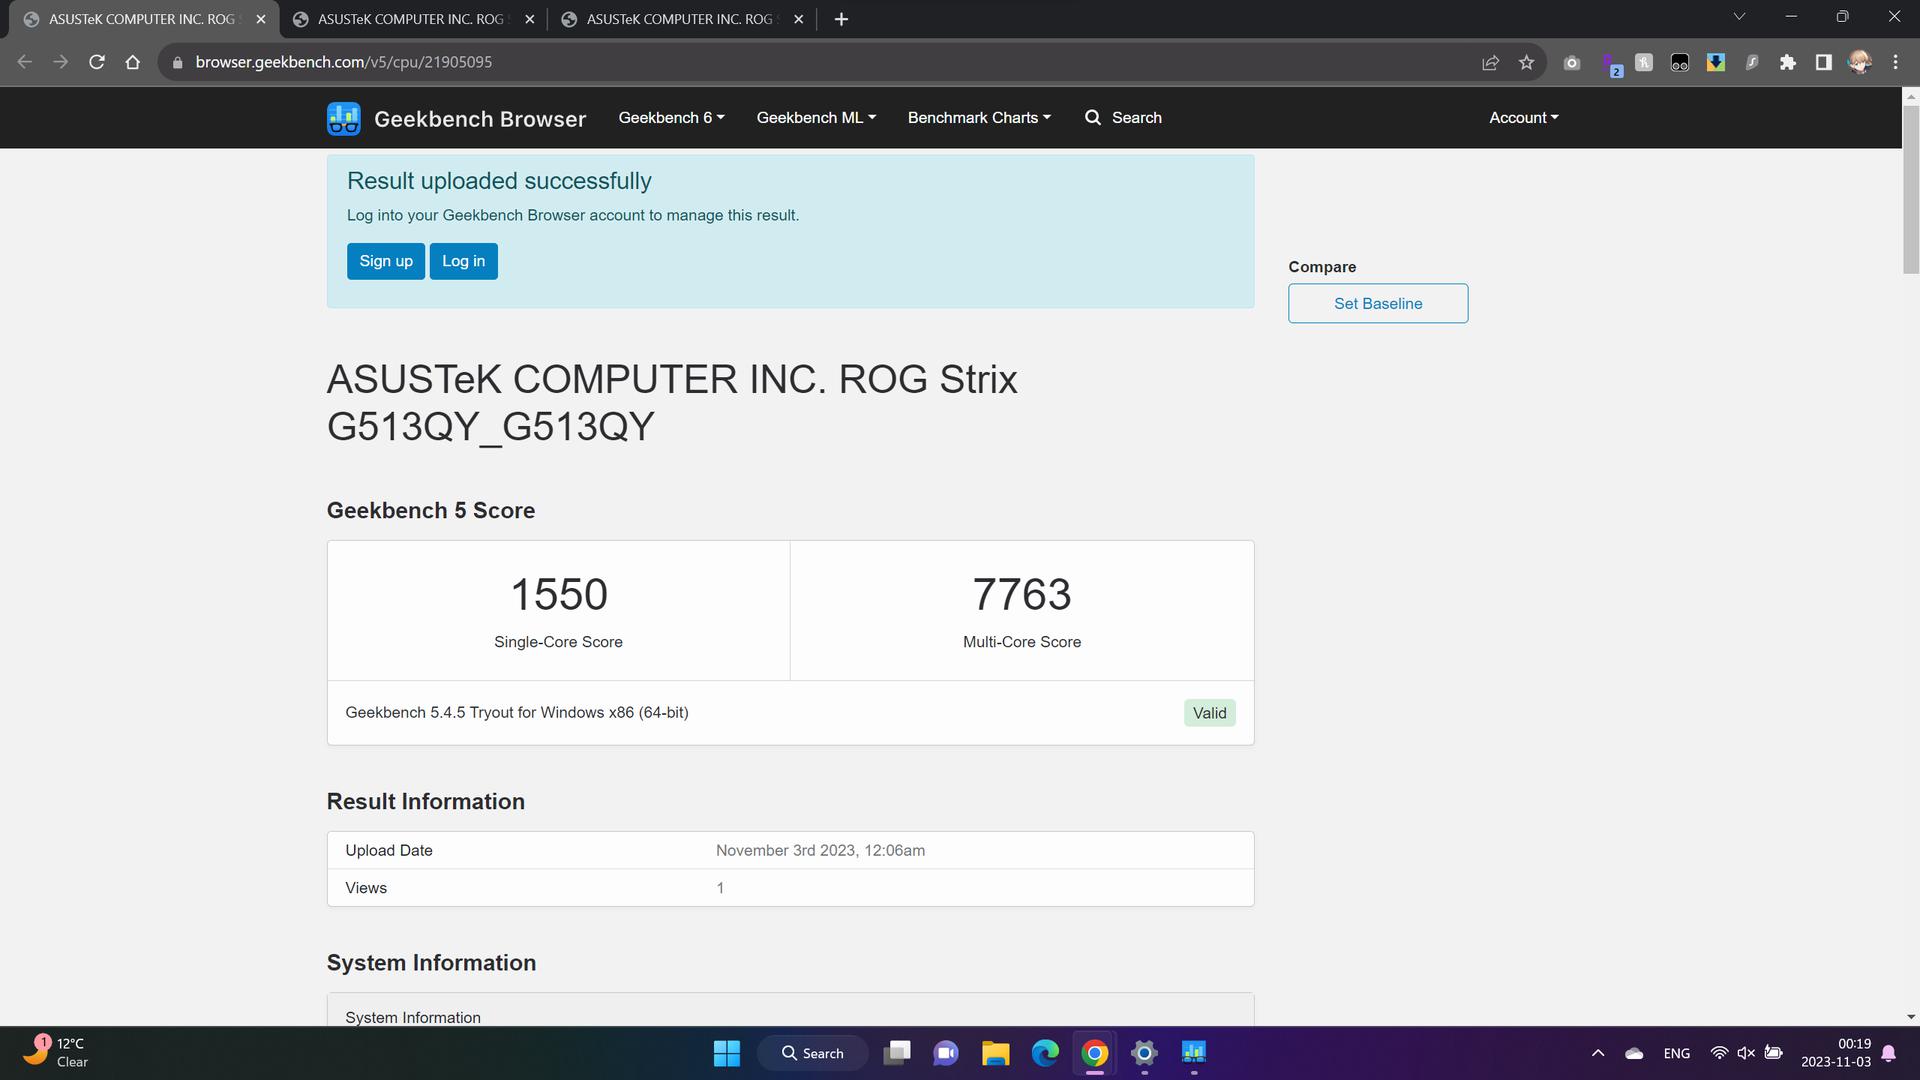Click the Geekbench Browser logo icon
Image resolution: width=1920 pixels, height=1080 pixels.
(x=343, y=118)
